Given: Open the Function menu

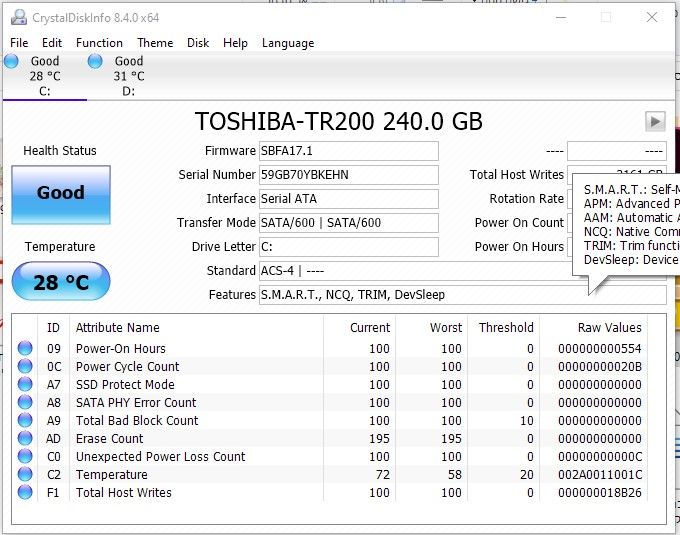Looking at the screenshot, I should tap(99, 43).
